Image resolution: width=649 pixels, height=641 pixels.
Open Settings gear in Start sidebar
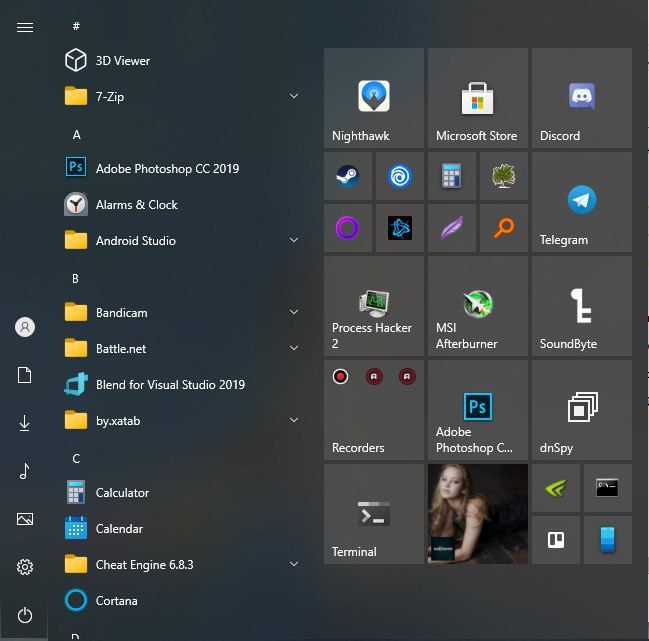tap(25, 567)
